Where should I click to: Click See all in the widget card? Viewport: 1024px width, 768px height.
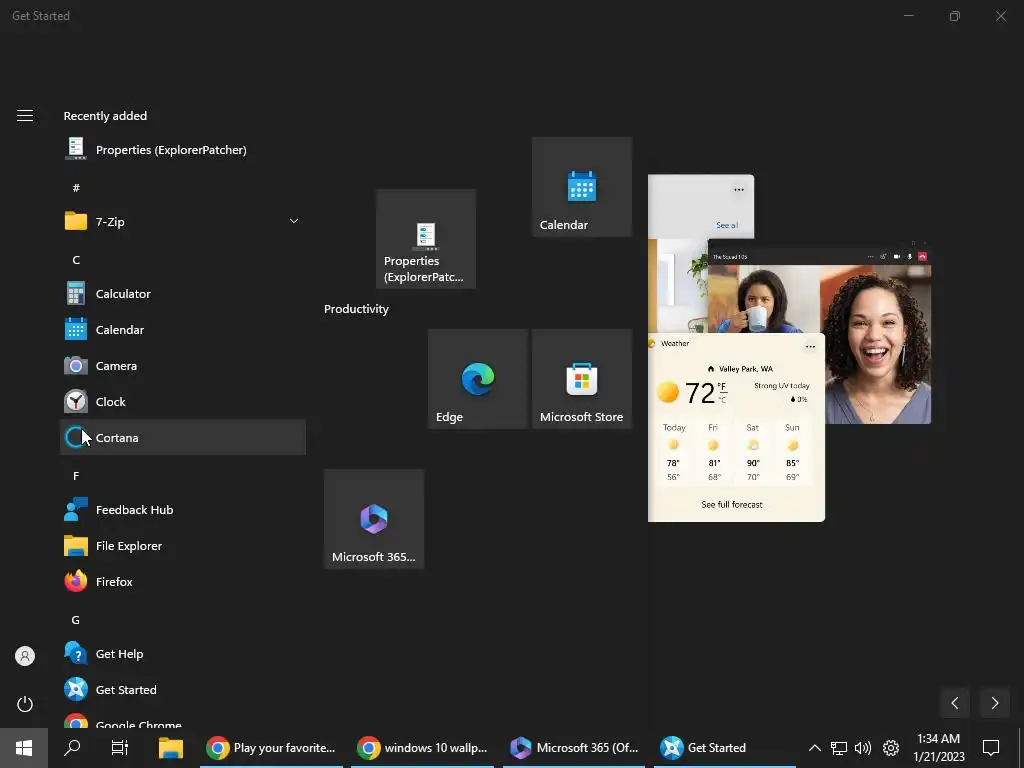727,225
